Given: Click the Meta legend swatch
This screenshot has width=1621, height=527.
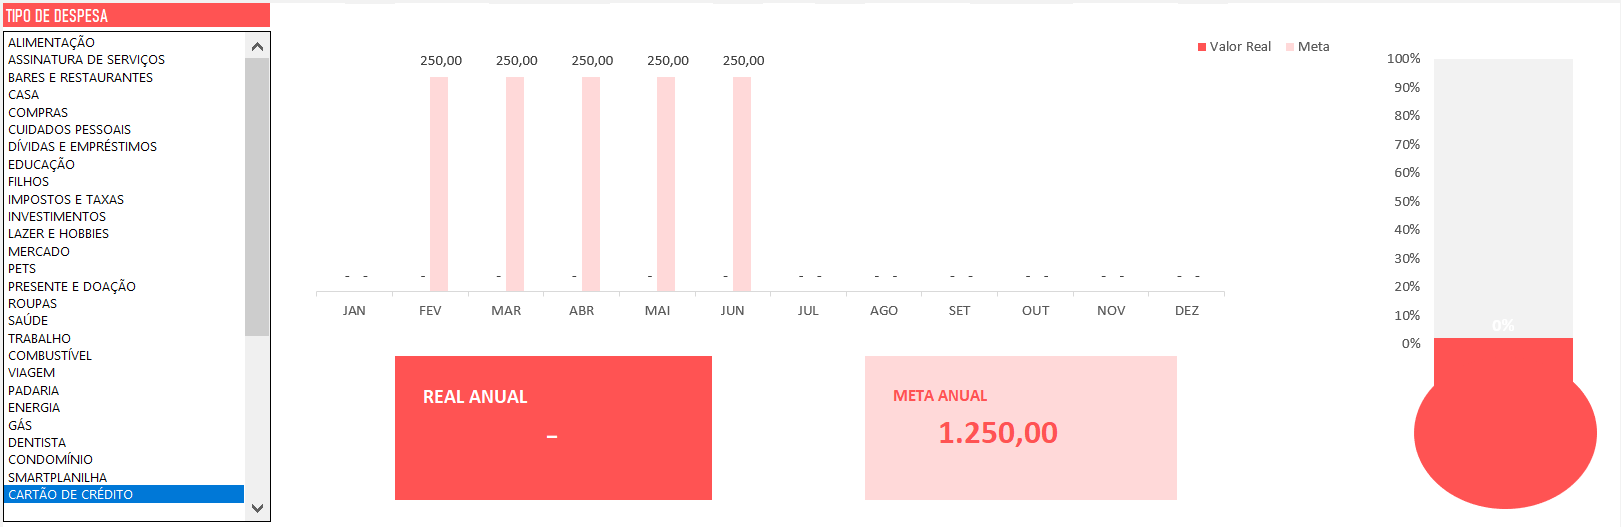Looking at the screenshot, I should [1290, 47].
